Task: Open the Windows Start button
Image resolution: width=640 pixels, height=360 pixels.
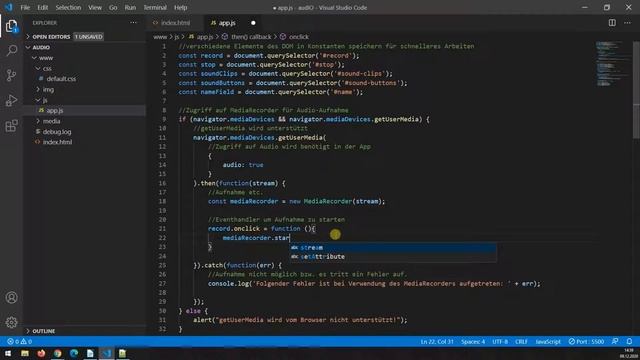Action: [x=8, y=353]
